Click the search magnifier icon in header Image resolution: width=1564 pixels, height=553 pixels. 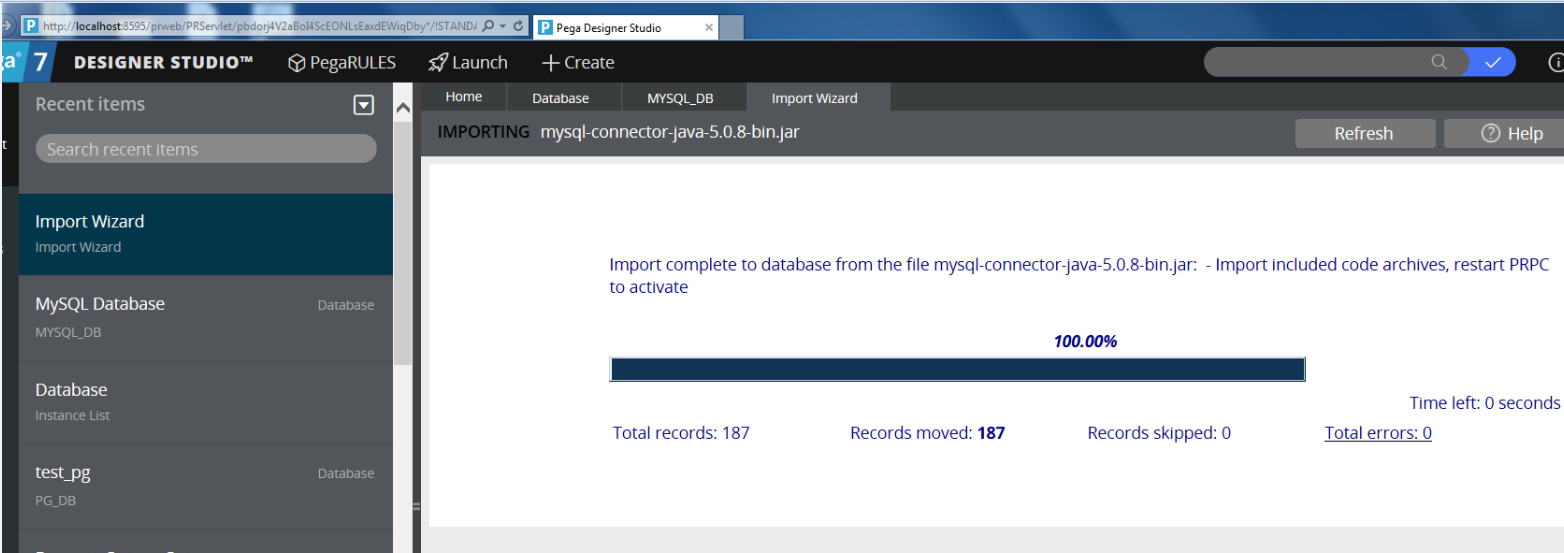tap(1439, 62)
